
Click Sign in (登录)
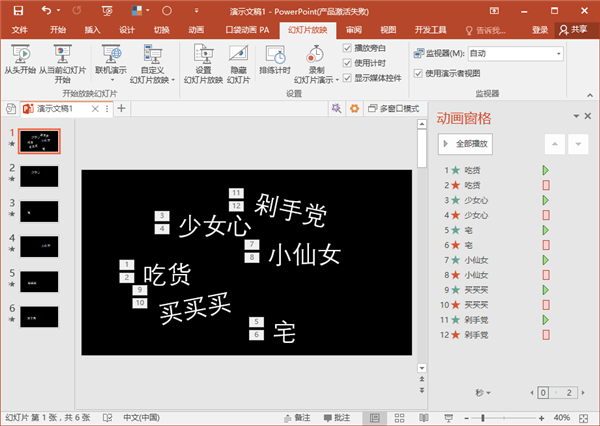click(x=540, y=30)
